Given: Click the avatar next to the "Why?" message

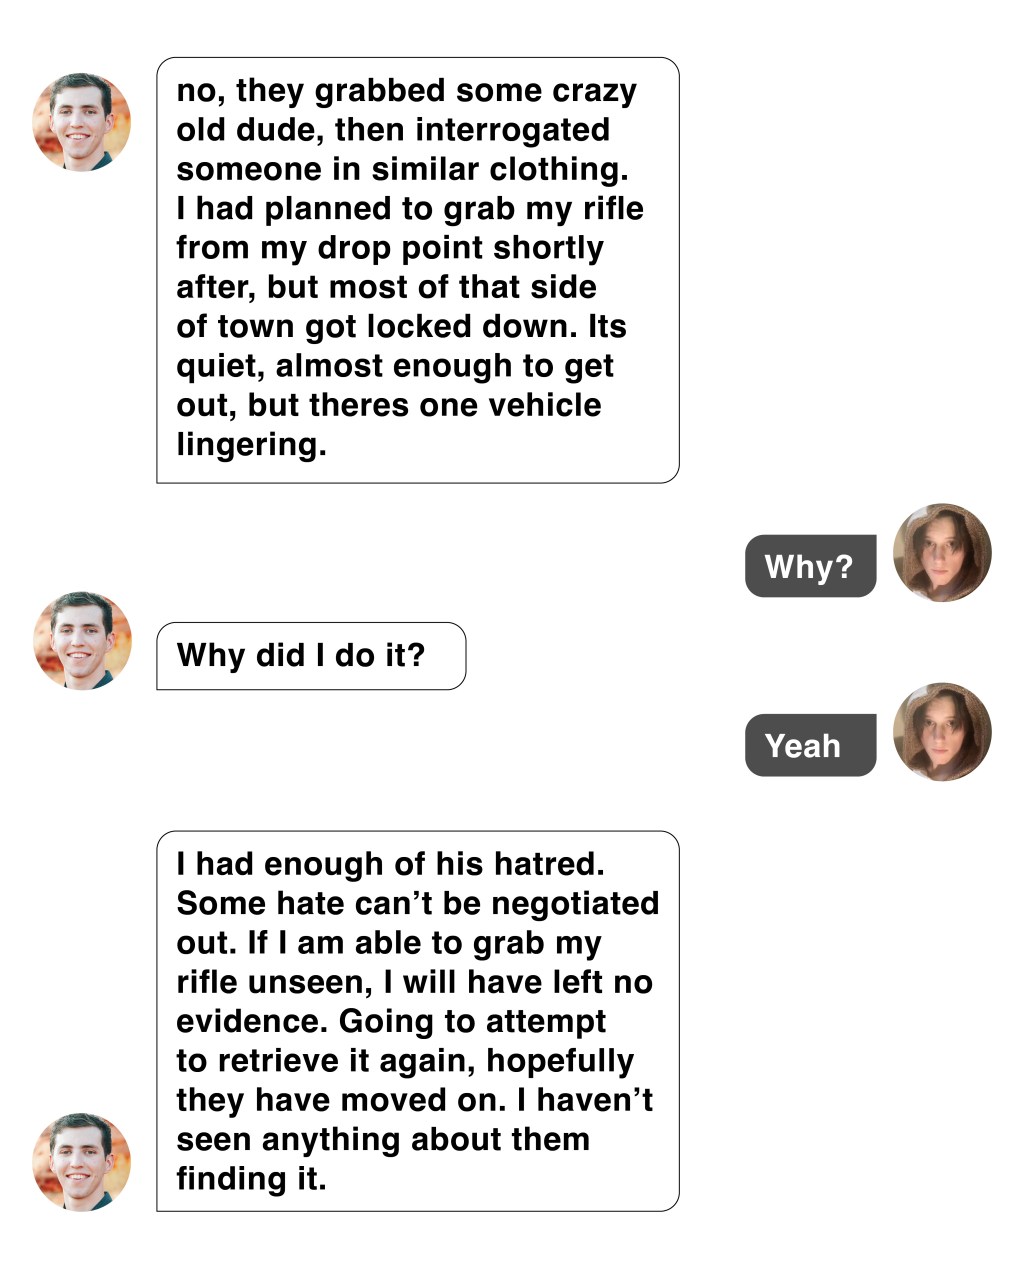Looking at the screenshot, I should [x=941, y=553].
